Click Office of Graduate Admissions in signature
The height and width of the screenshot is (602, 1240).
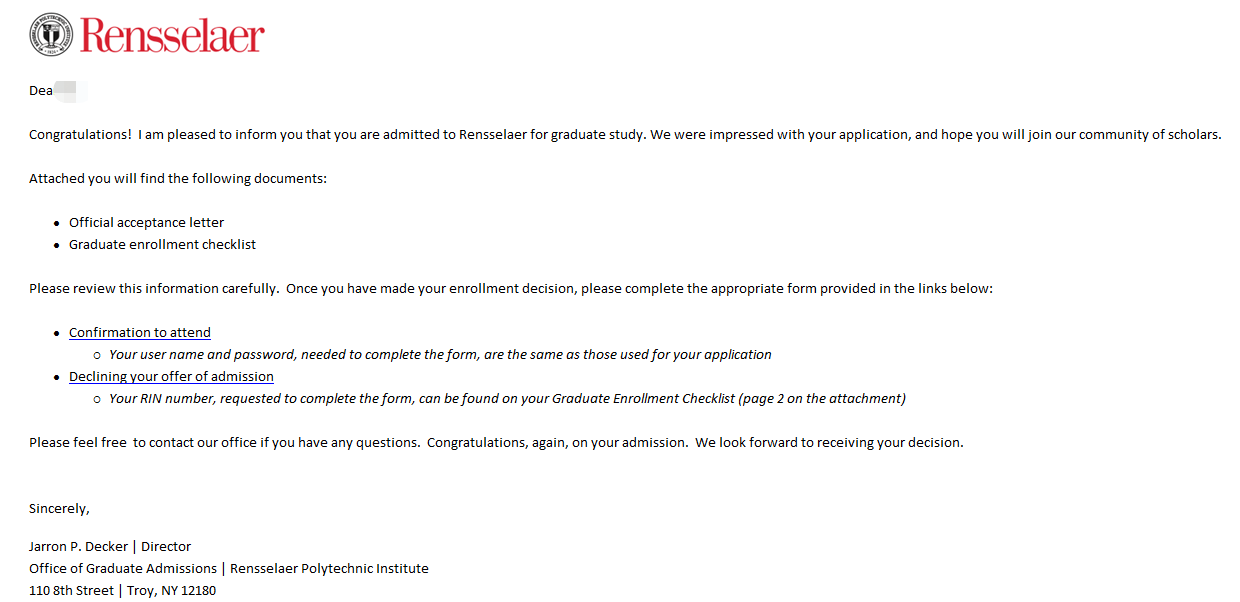[123, 569]
